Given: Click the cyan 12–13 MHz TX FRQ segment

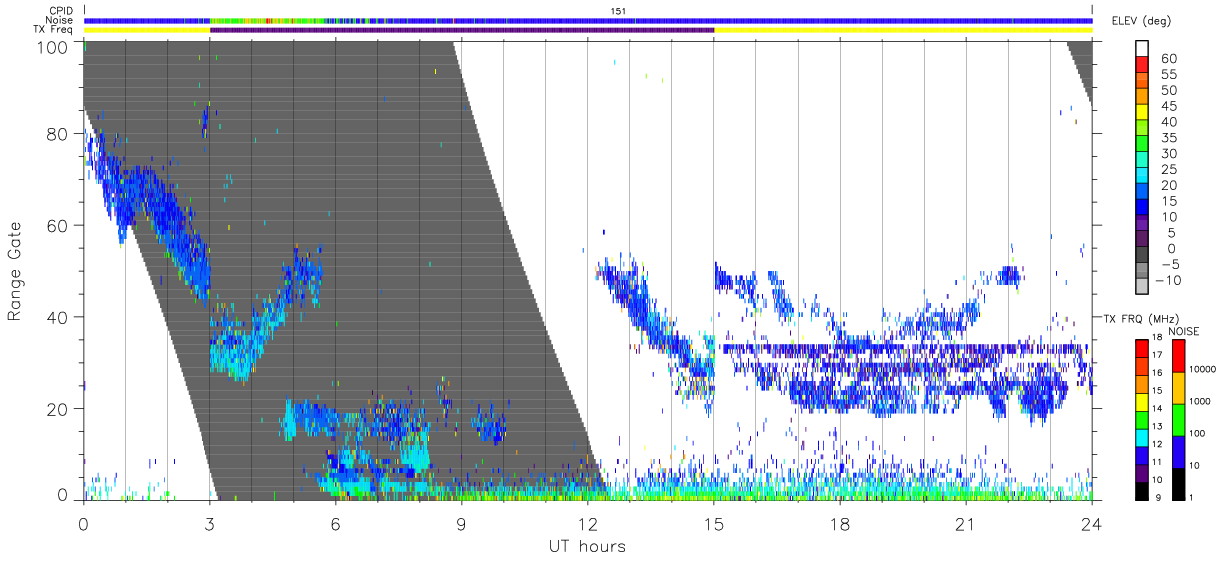Looking at the screenshot, I should [x=1142, y=437].
